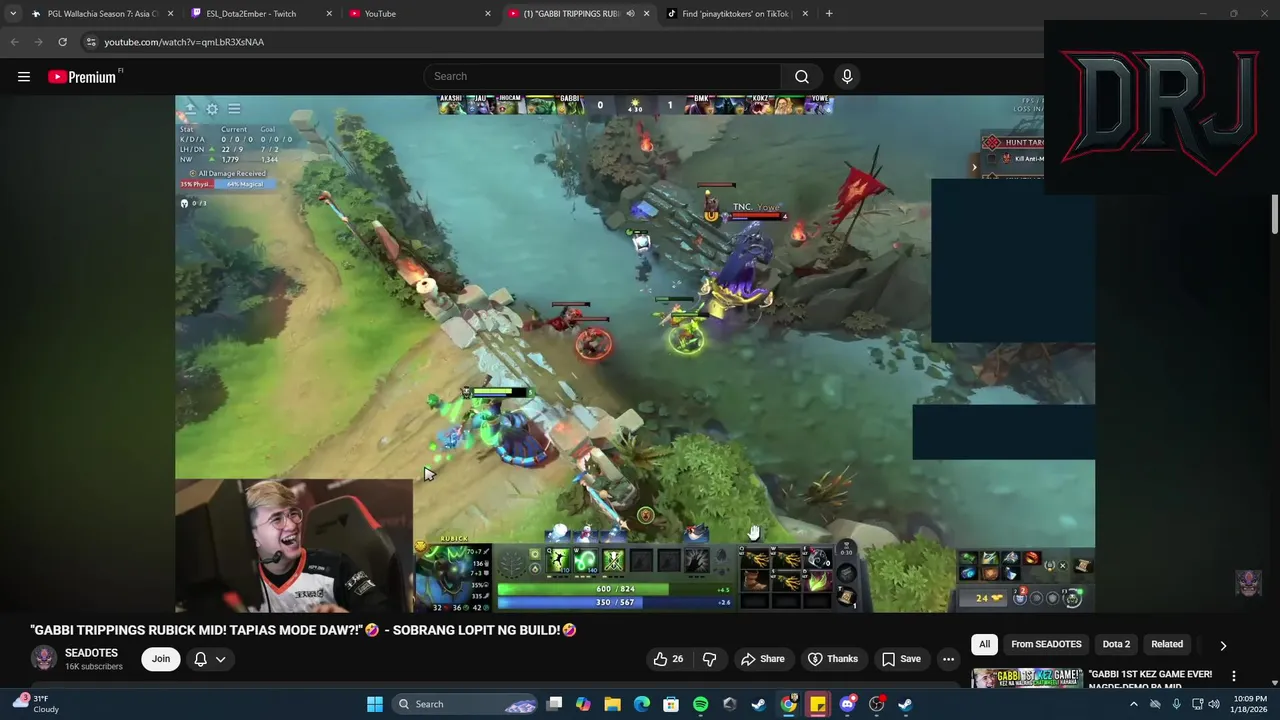Show hidden system tray icons chevron
Screen dimensions: 1280x720
(x=1133, y=704)
